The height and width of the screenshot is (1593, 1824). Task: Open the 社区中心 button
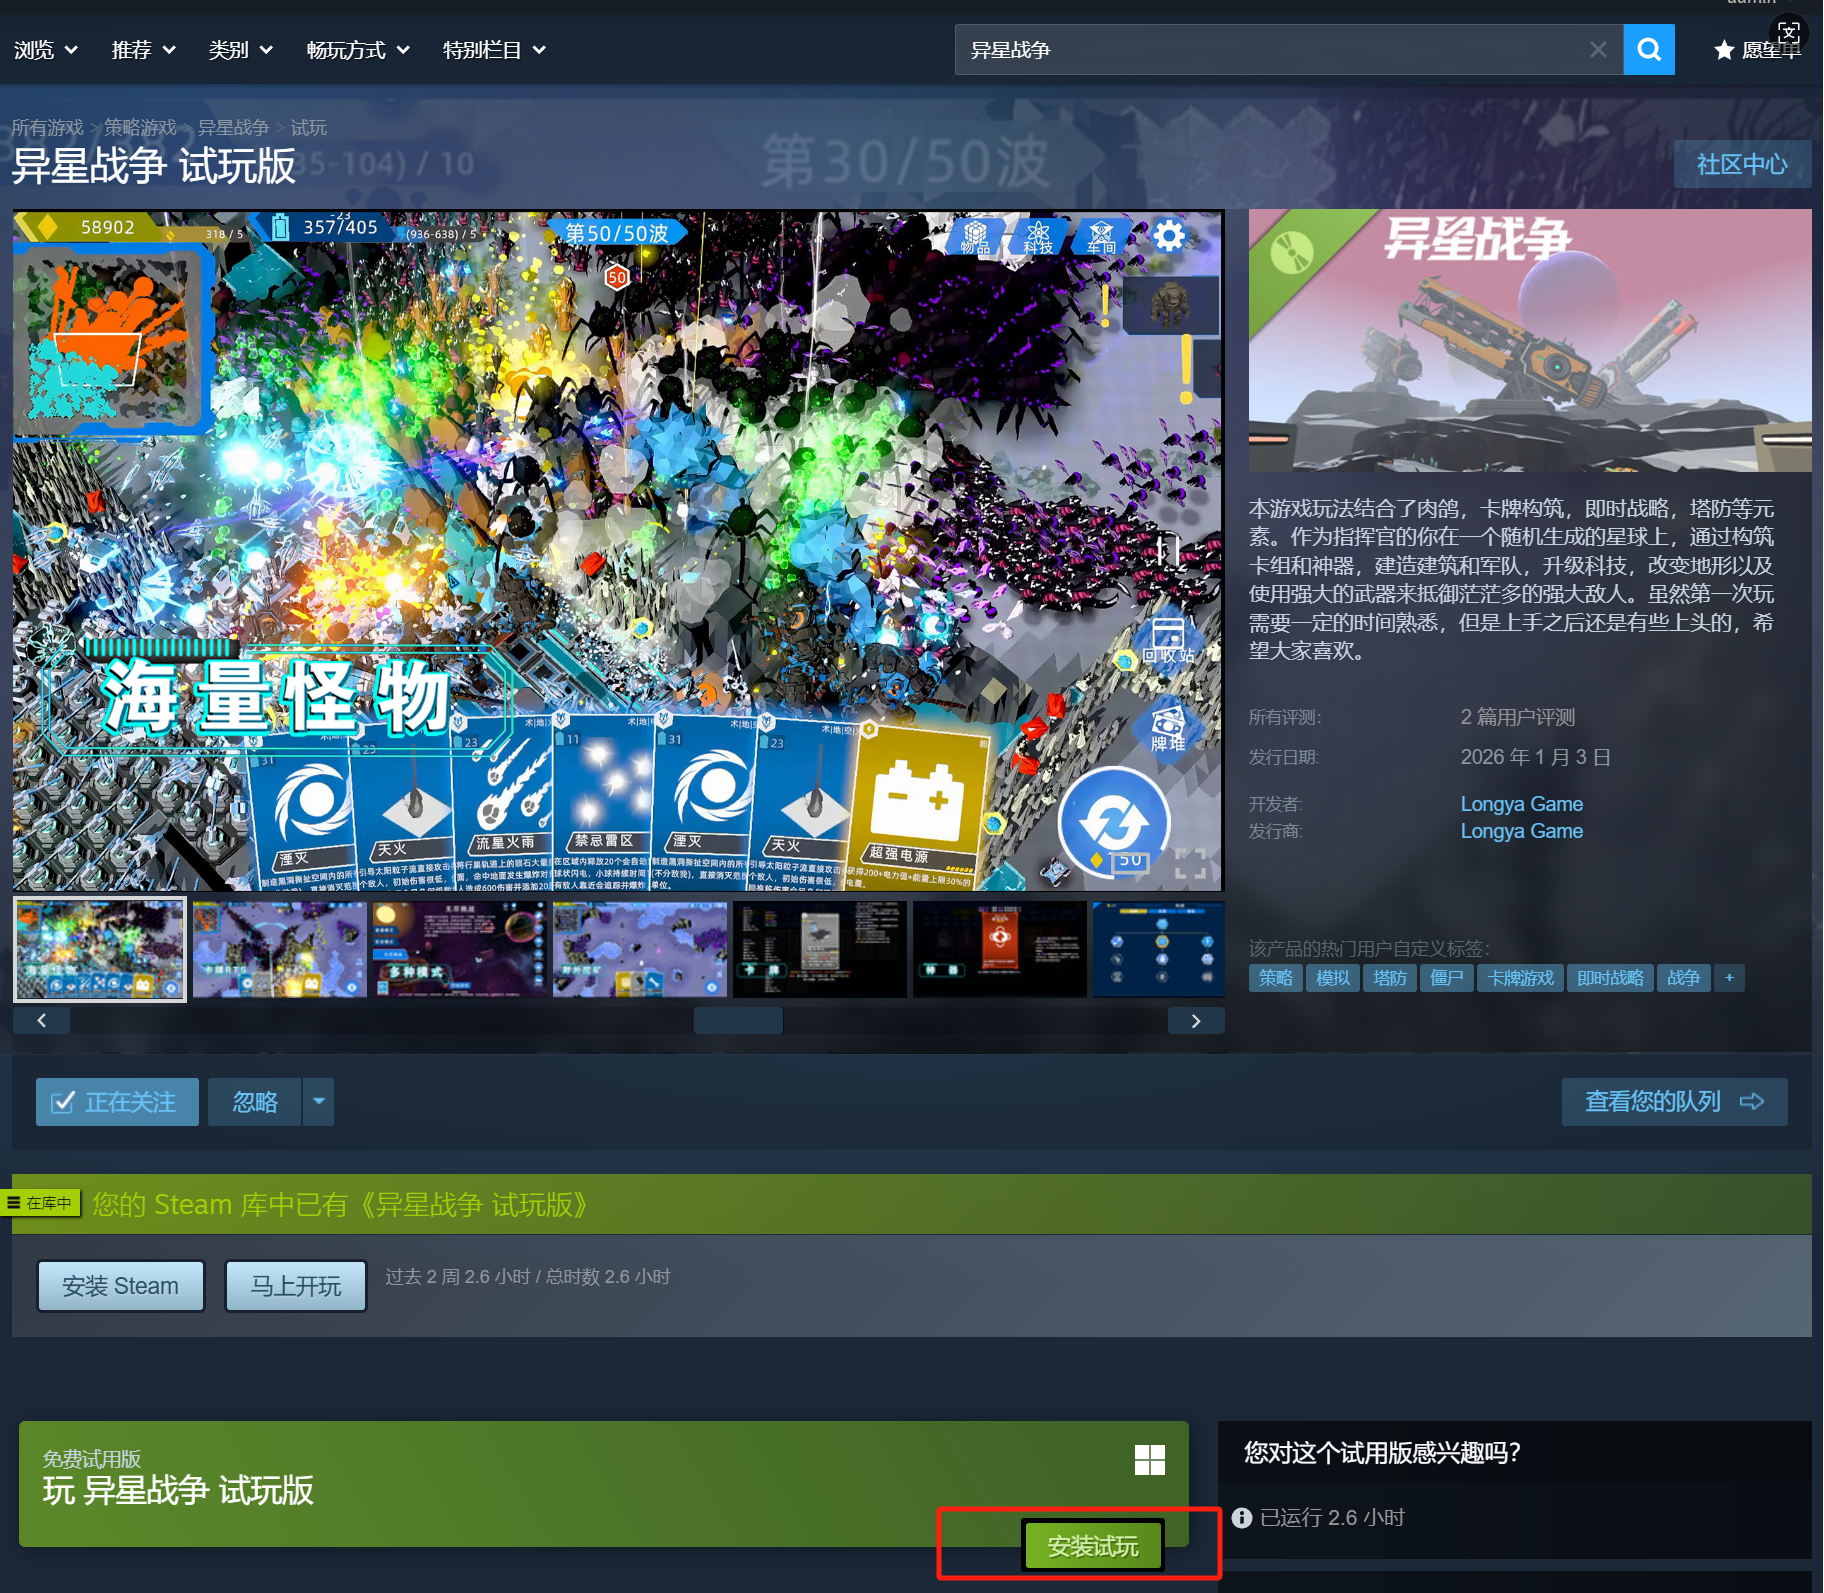click(1742, 164)
